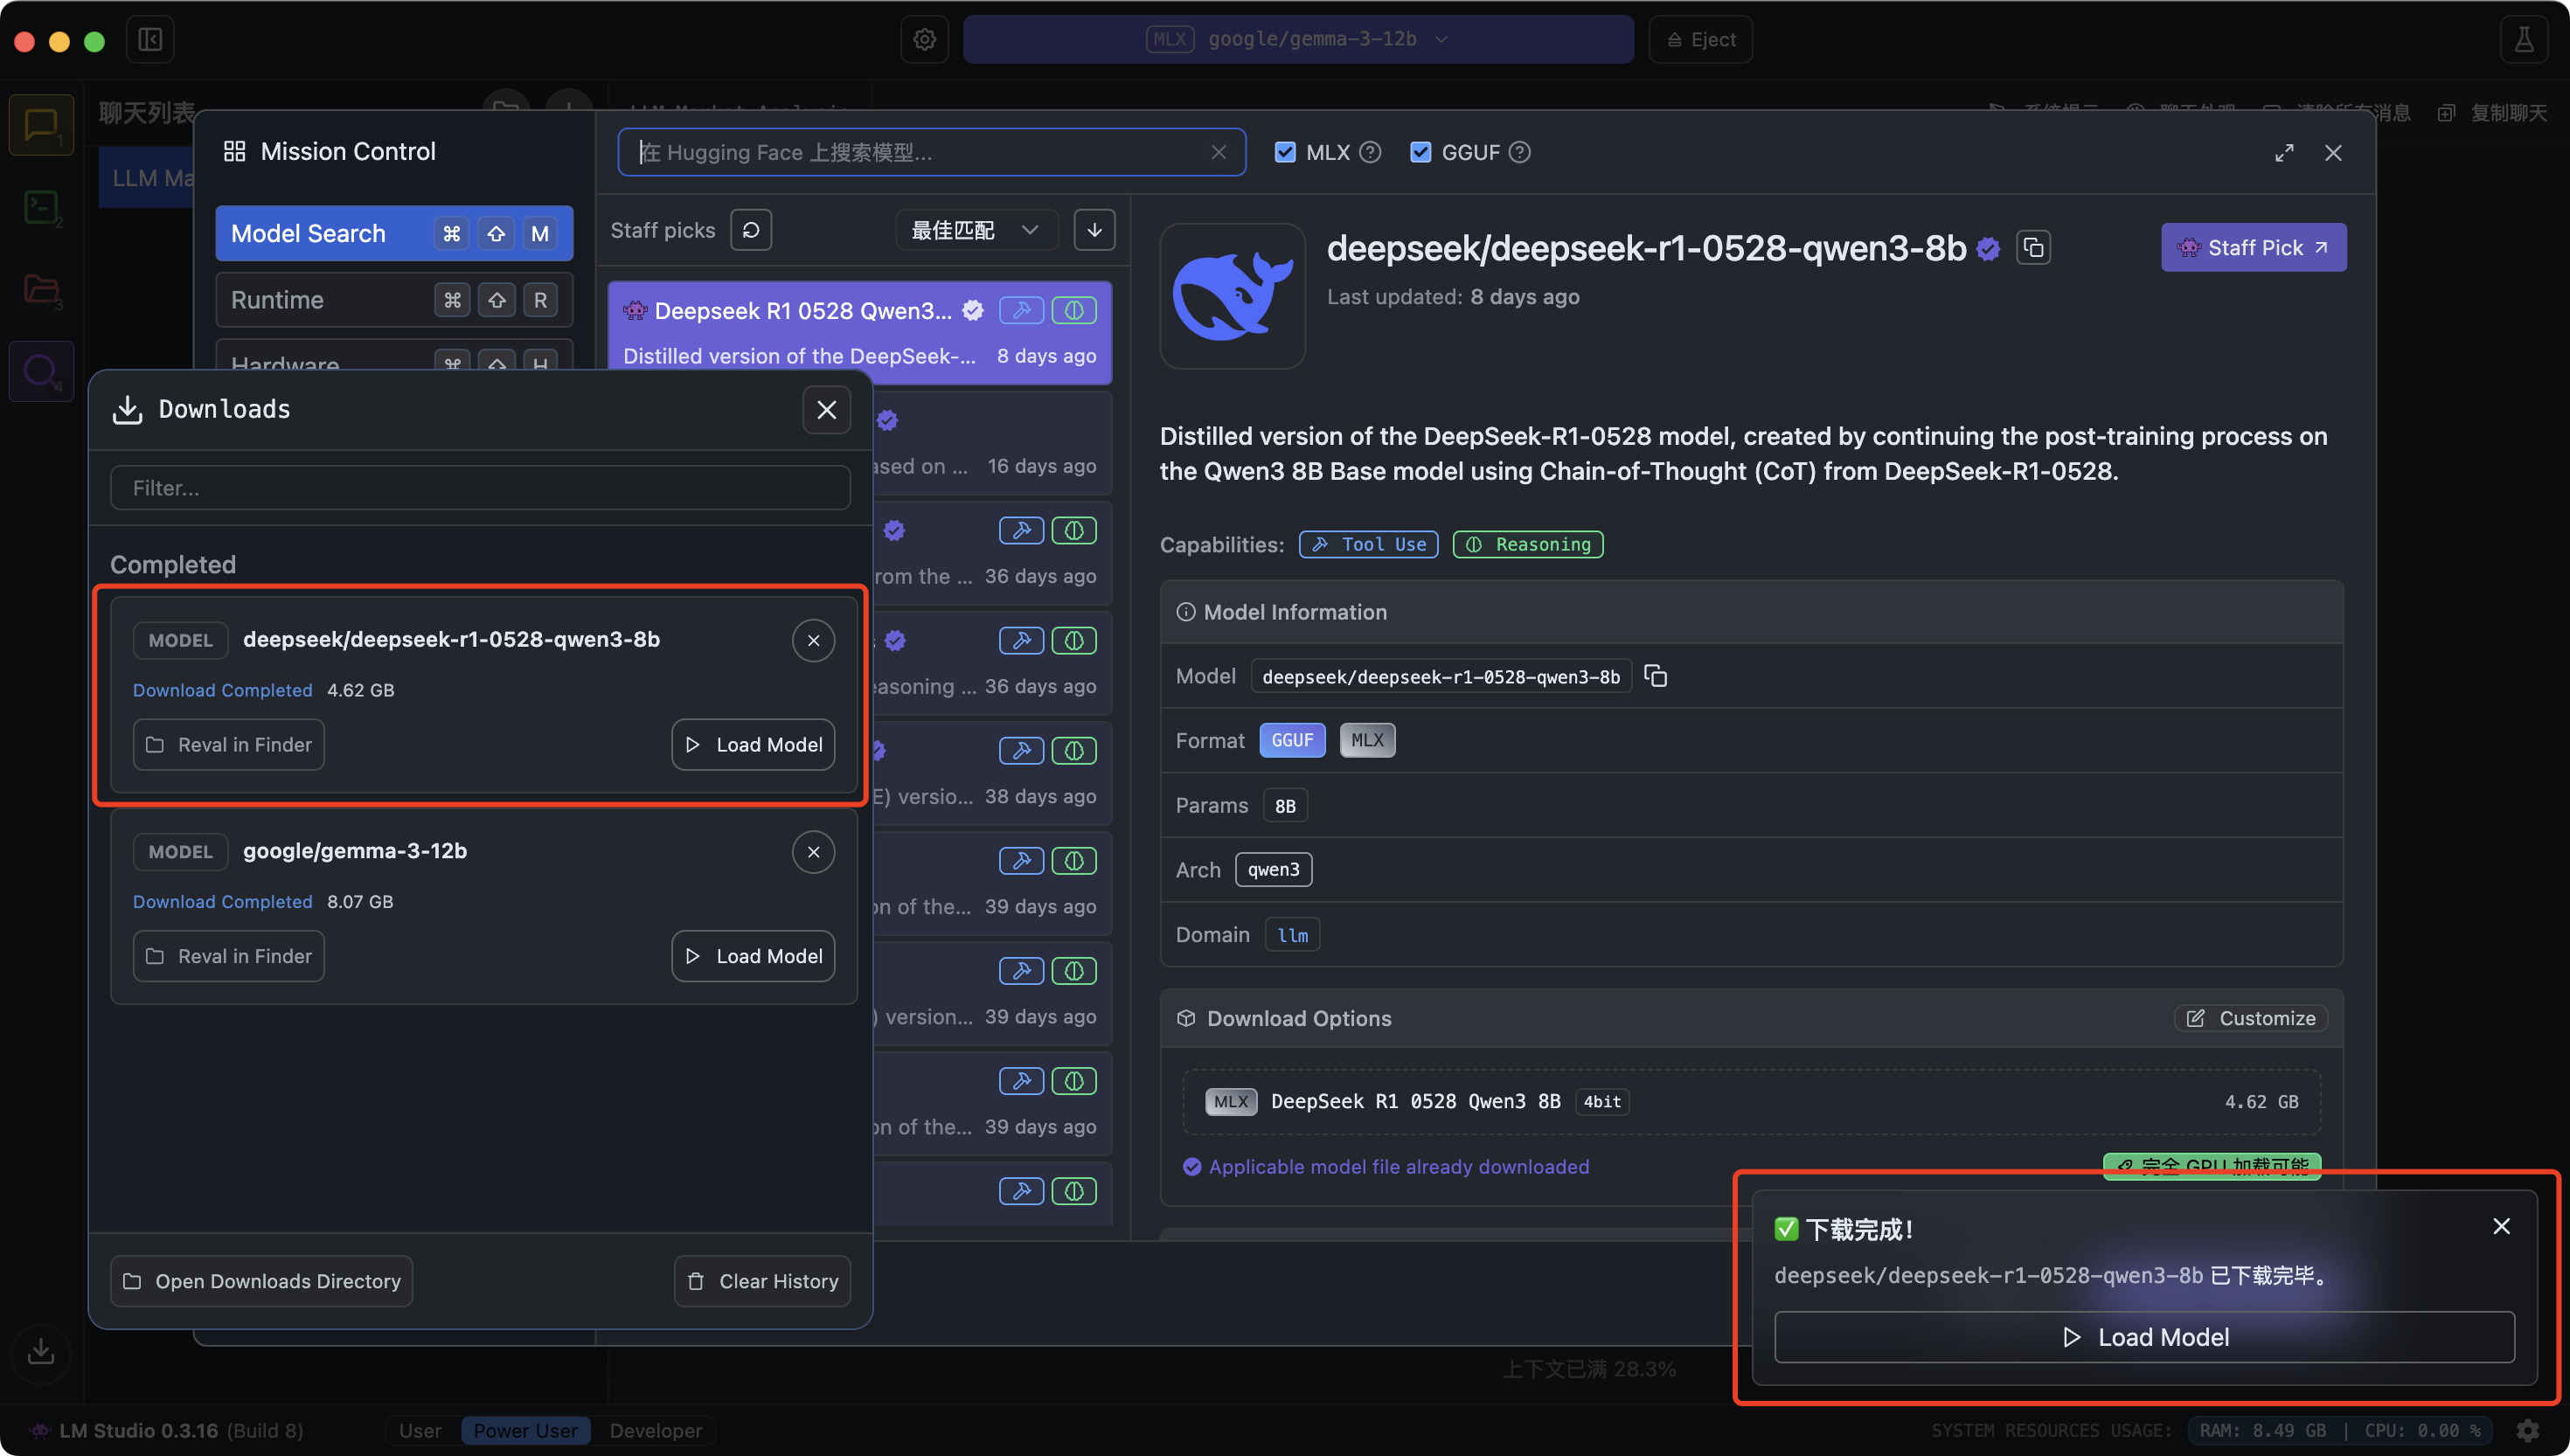The width and height of the screenshot is (2570, 1456).
Task: Open the developer terminal sidebar icon
Action: click(x=40, y=208)
